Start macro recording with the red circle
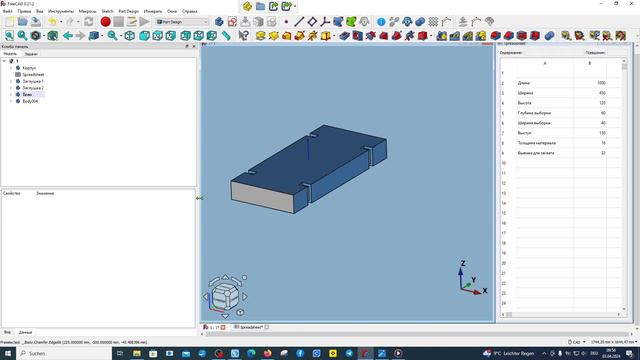 click(105, 22)
